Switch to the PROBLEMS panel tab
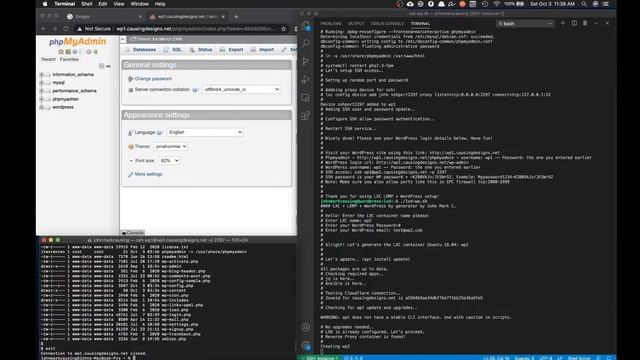 331,24
